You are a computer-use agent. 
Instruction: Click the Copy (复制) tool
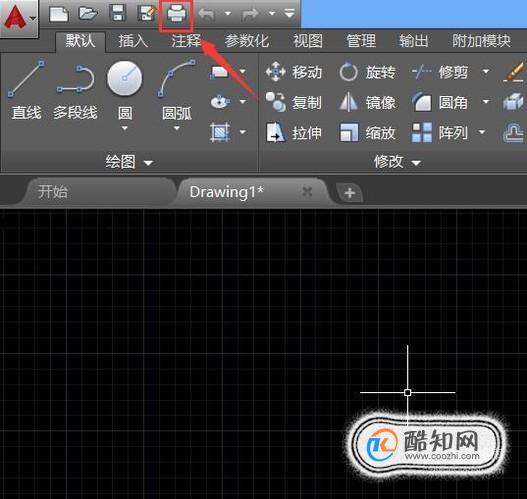pyautogui.click(x=294, y=102)
